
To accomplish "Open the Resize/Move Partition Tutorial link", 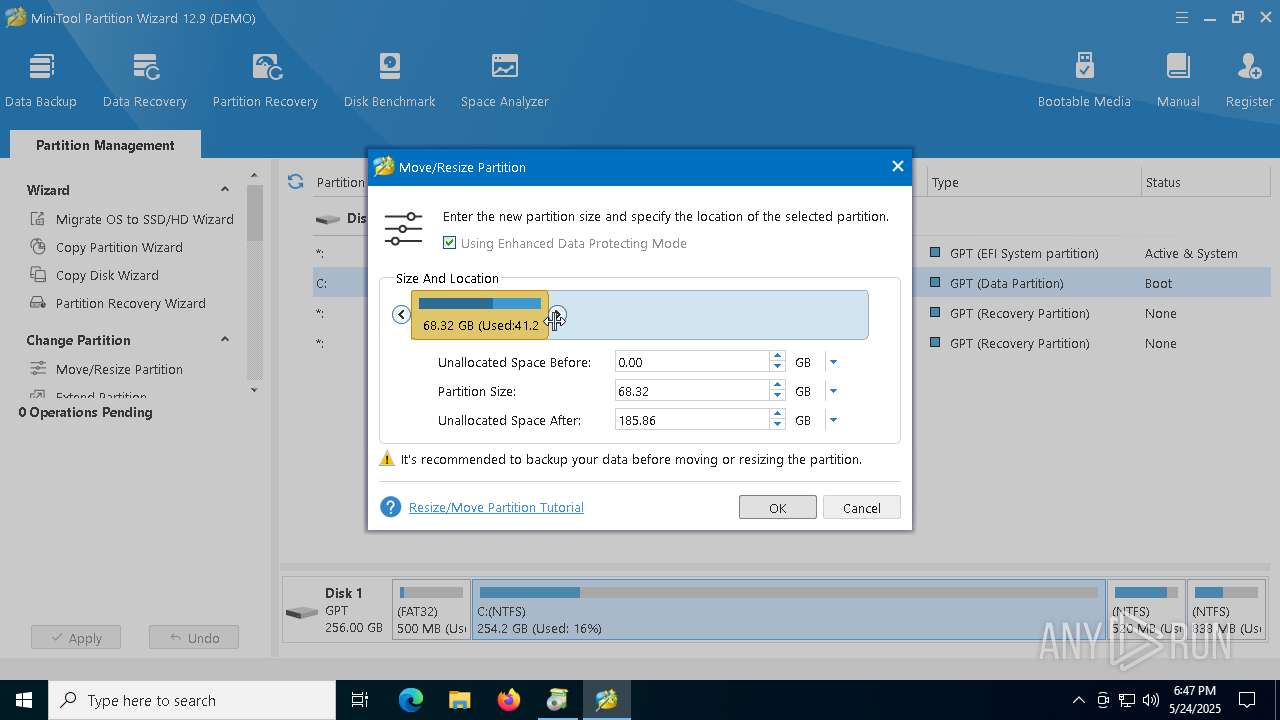I will 496,507.
